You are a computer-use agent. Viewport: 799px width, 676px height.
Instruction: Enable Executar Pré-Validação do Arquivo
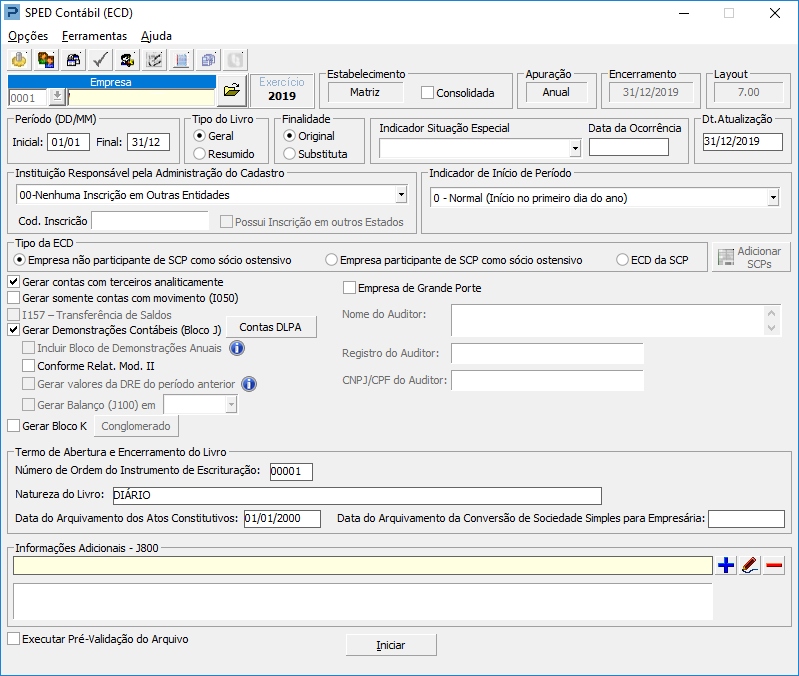tap(14, 639)
